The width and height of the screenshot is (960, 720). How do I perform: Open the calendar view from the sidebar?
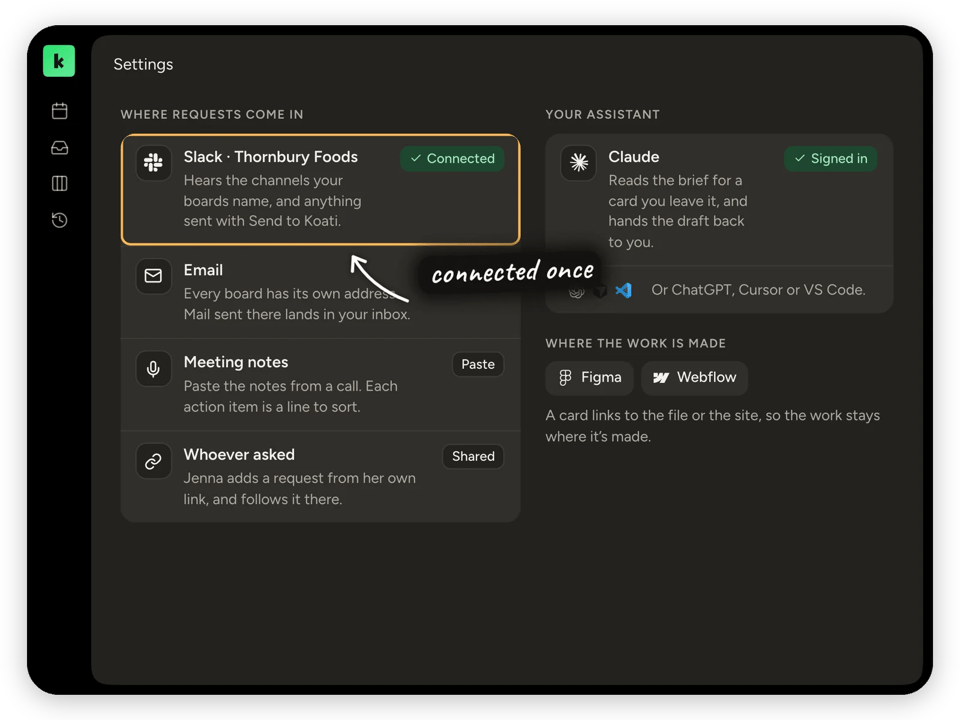point(59,111)
